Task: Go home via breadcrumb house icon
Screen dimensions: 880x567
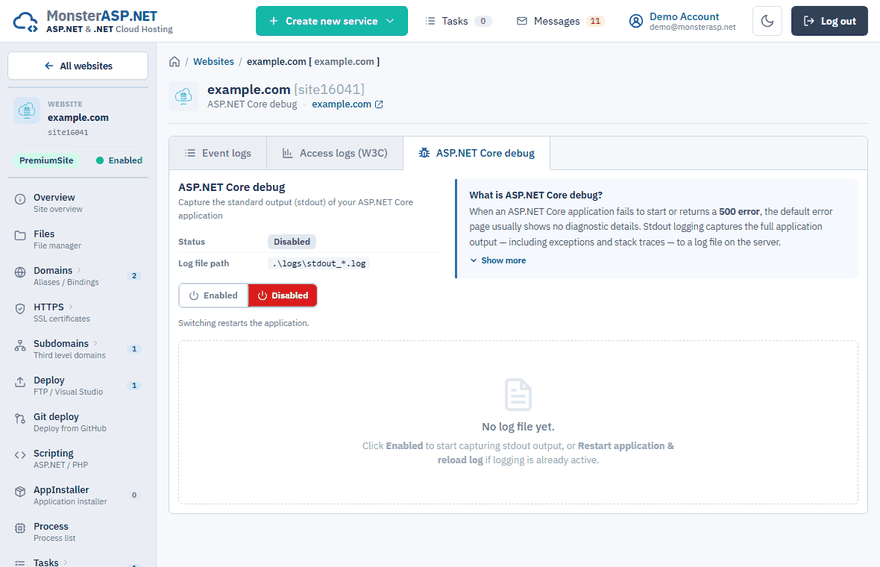Action: click(x=175, y=62)
